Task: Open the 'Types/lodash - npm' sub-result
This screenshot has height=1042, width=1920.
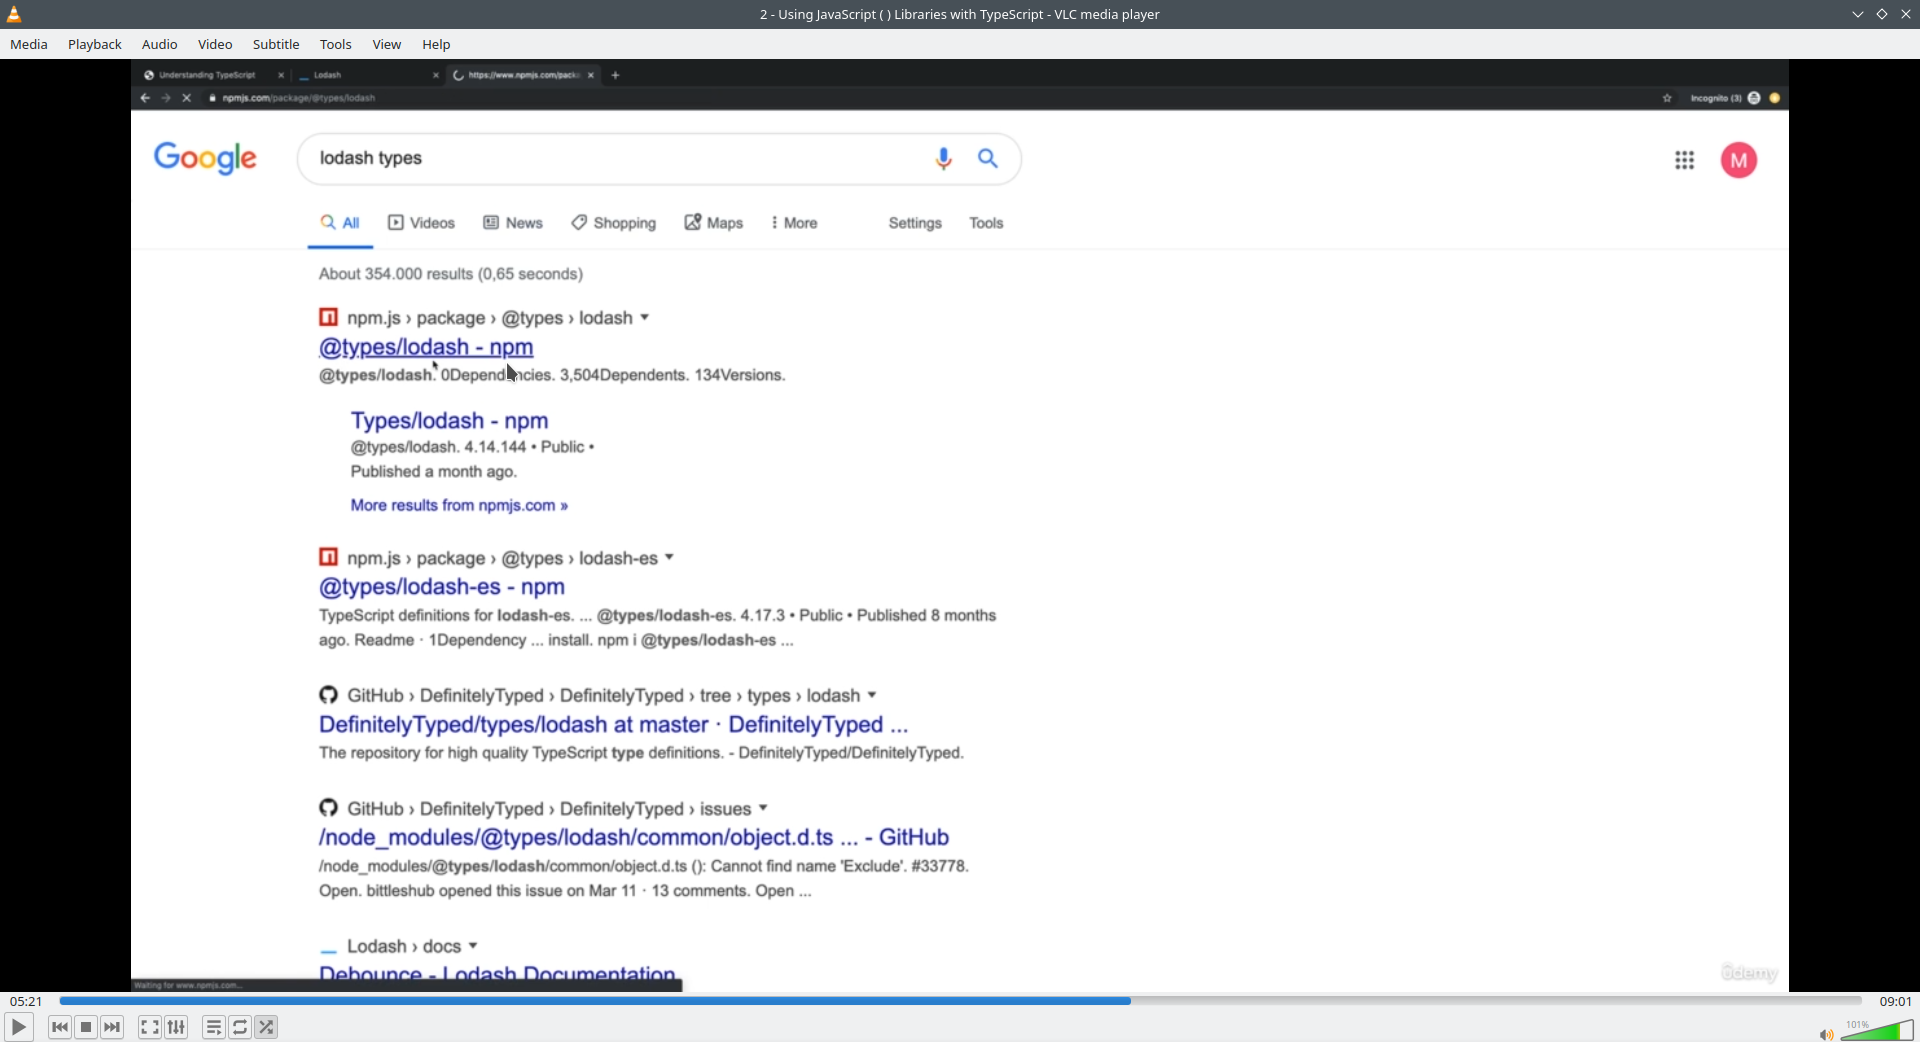Action: (449, 421)
